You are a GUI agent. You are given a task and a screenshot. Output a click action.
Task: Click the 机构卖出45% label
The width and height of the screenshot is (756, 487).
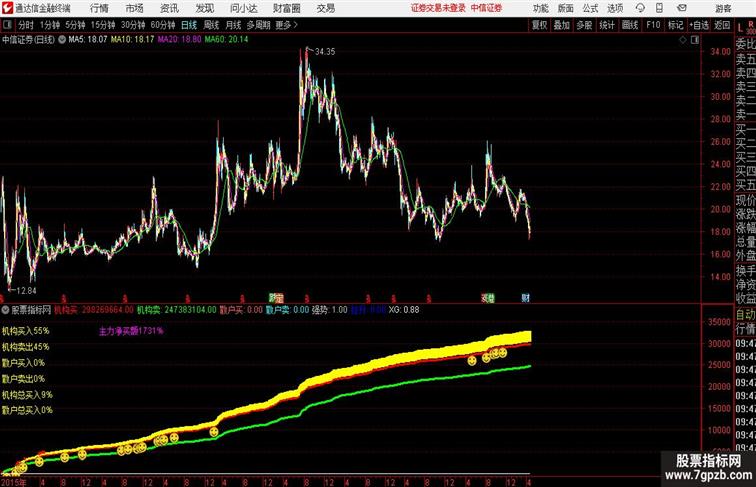(x=26, y=347)
